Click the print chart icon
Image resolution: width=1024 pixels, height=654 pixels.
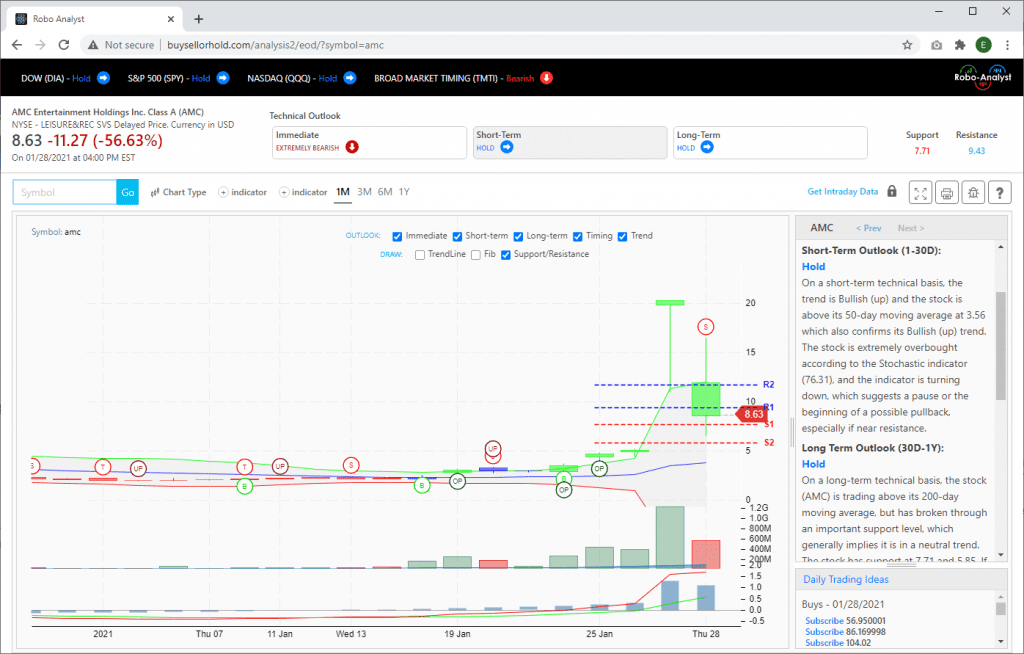coord(946,193)
